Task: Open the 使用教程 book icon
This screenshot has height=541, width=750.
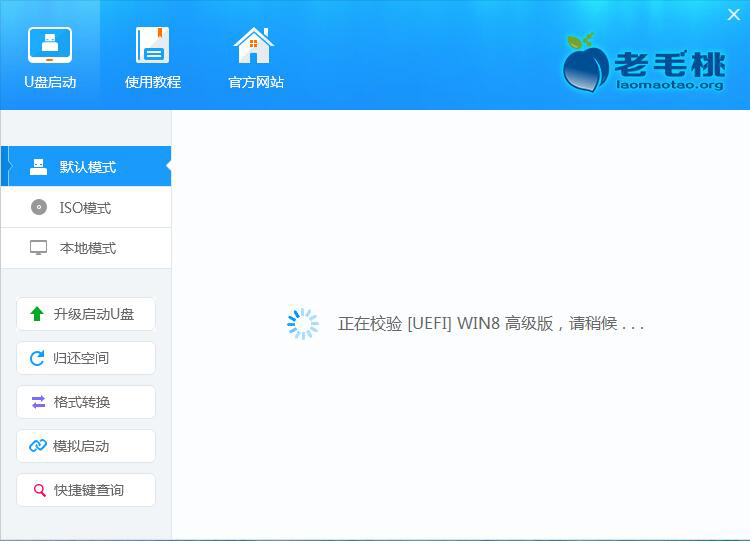Action: point(153,45)
